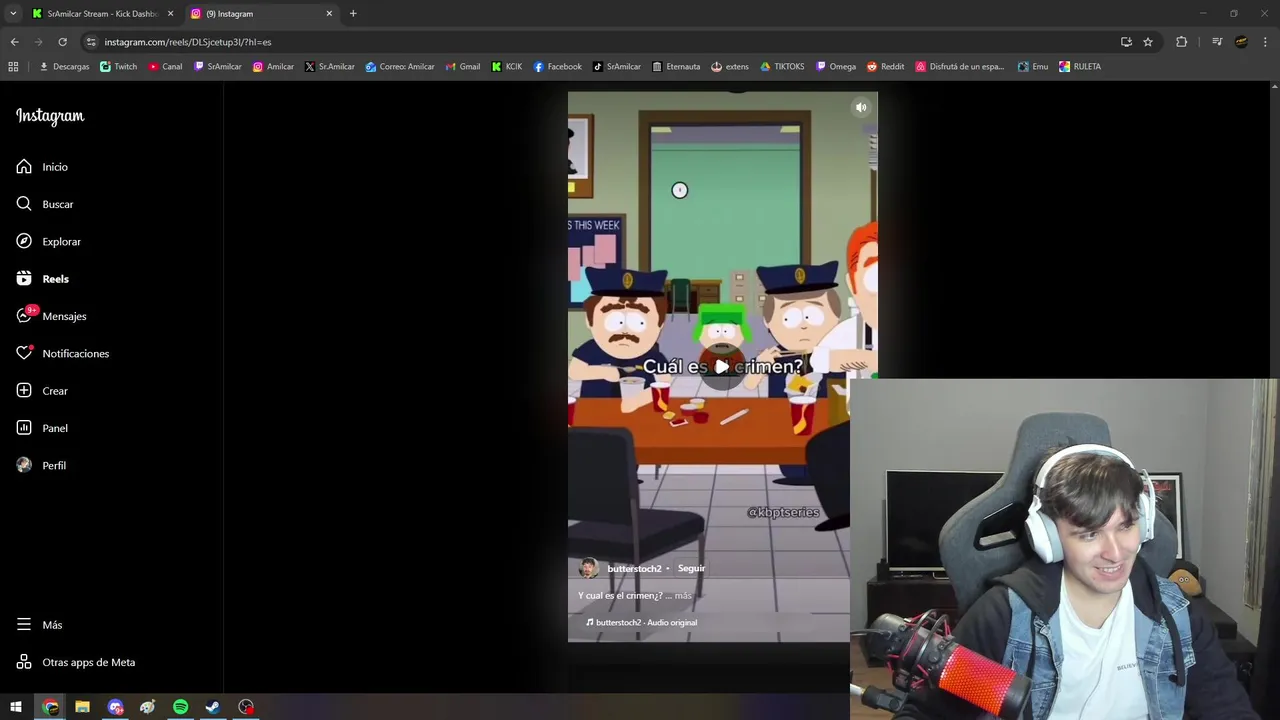Open the Facebook bookmark

pos(558,67)
